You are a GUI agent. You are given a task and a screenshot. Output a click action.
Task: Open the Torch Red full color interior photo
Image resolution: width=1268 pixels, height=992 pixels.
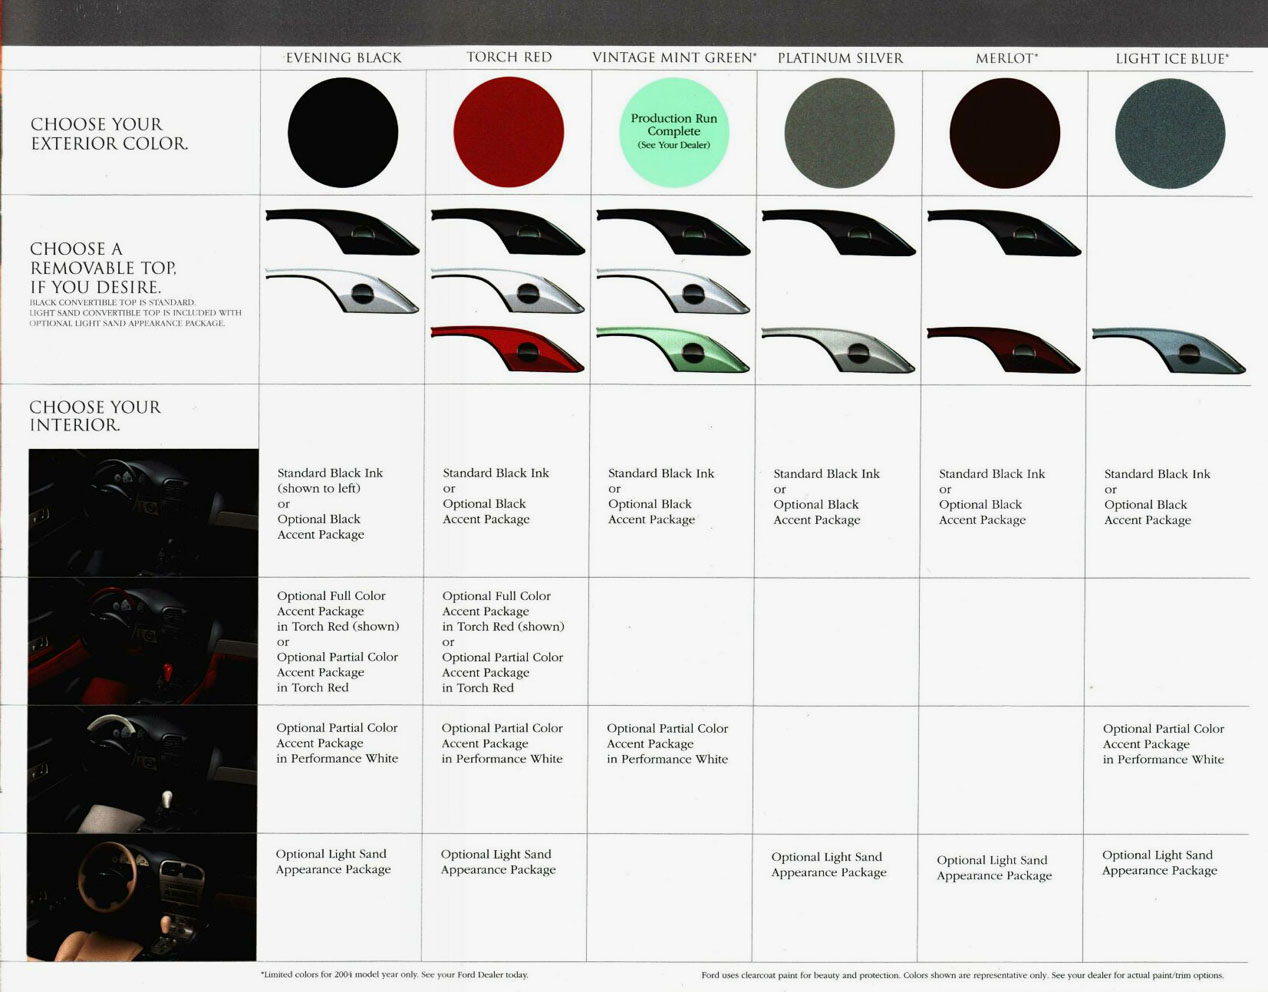pos(143,641)
